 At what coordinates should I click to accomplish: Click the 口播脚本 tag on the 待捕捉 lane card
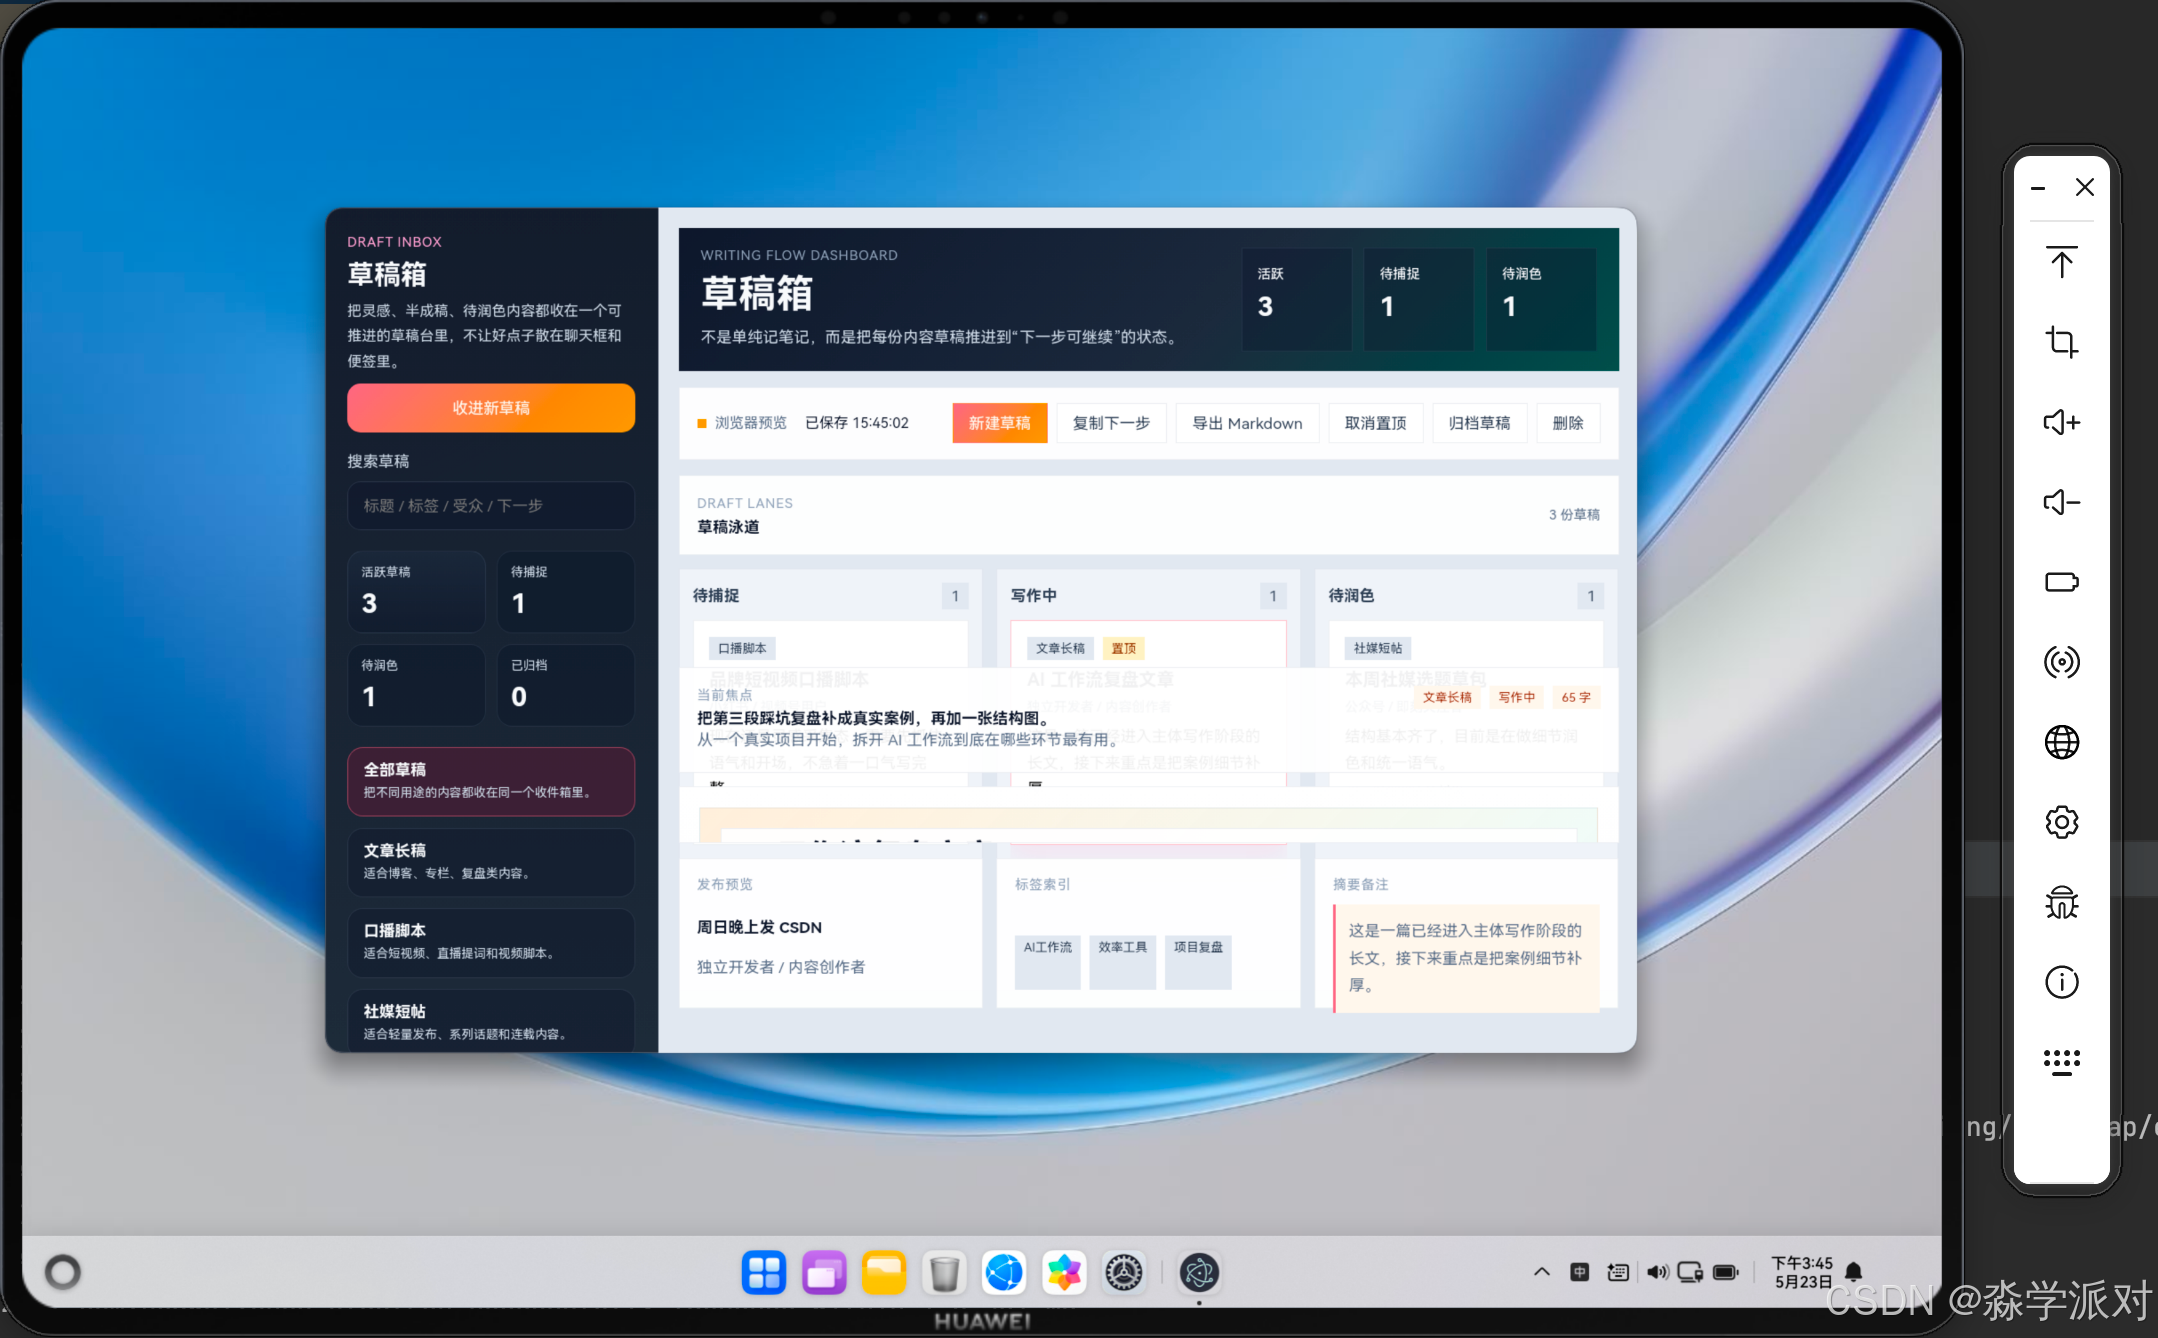pyautogui.click(x=742, y=648)
